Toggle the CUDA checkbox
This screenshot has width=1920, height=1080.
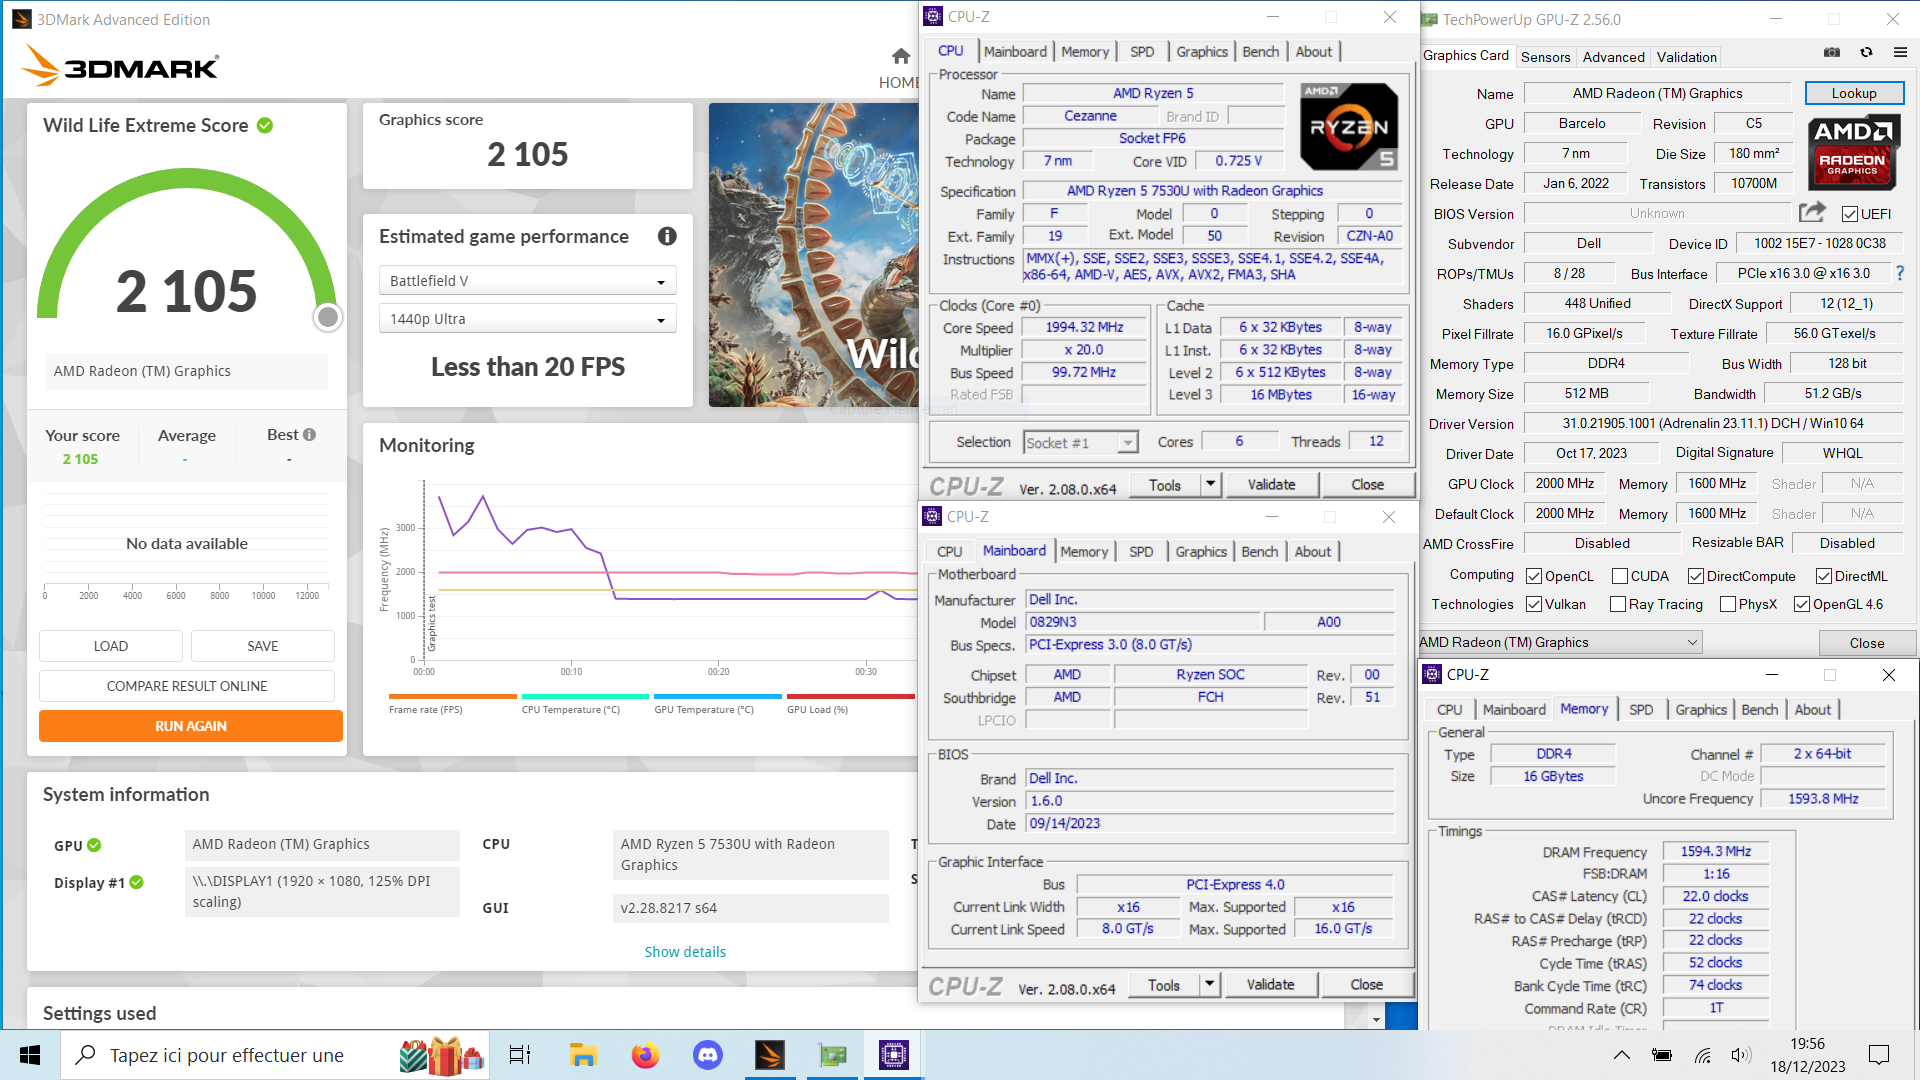1619,576
